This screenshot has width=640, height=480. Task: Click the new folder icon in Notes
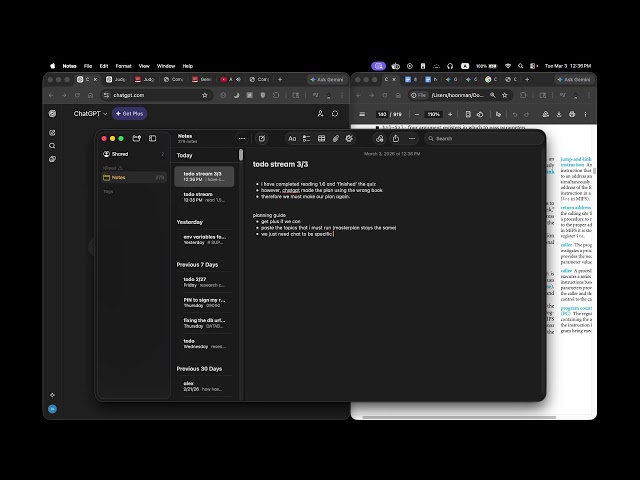pos(137,138)
